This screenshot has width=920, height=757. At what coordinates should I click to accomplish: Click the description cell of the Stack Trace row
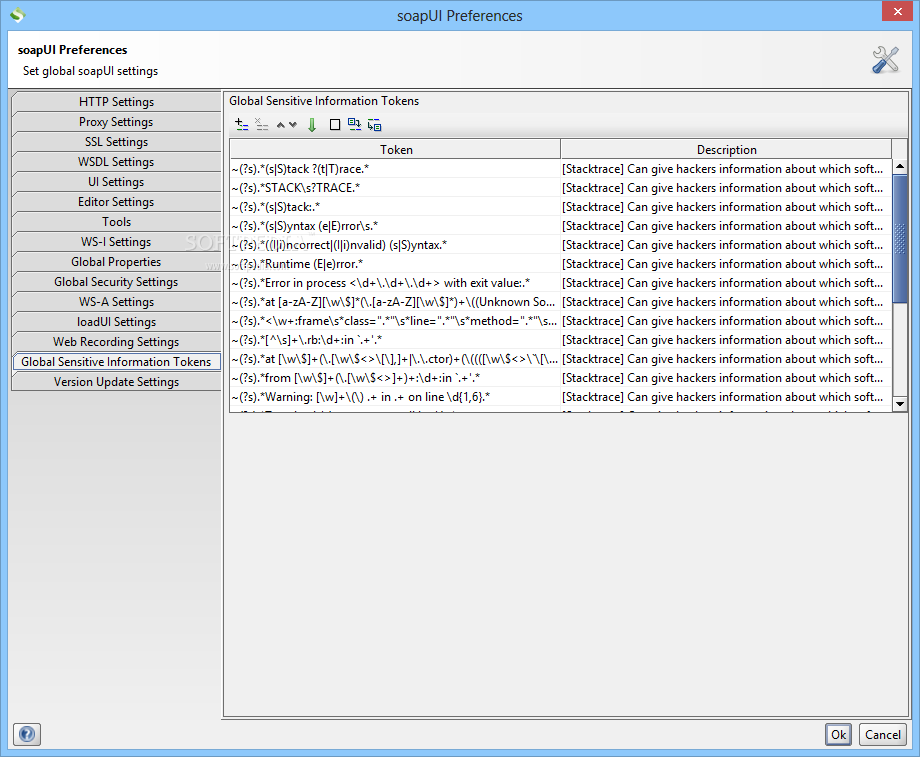click(726, 169)
